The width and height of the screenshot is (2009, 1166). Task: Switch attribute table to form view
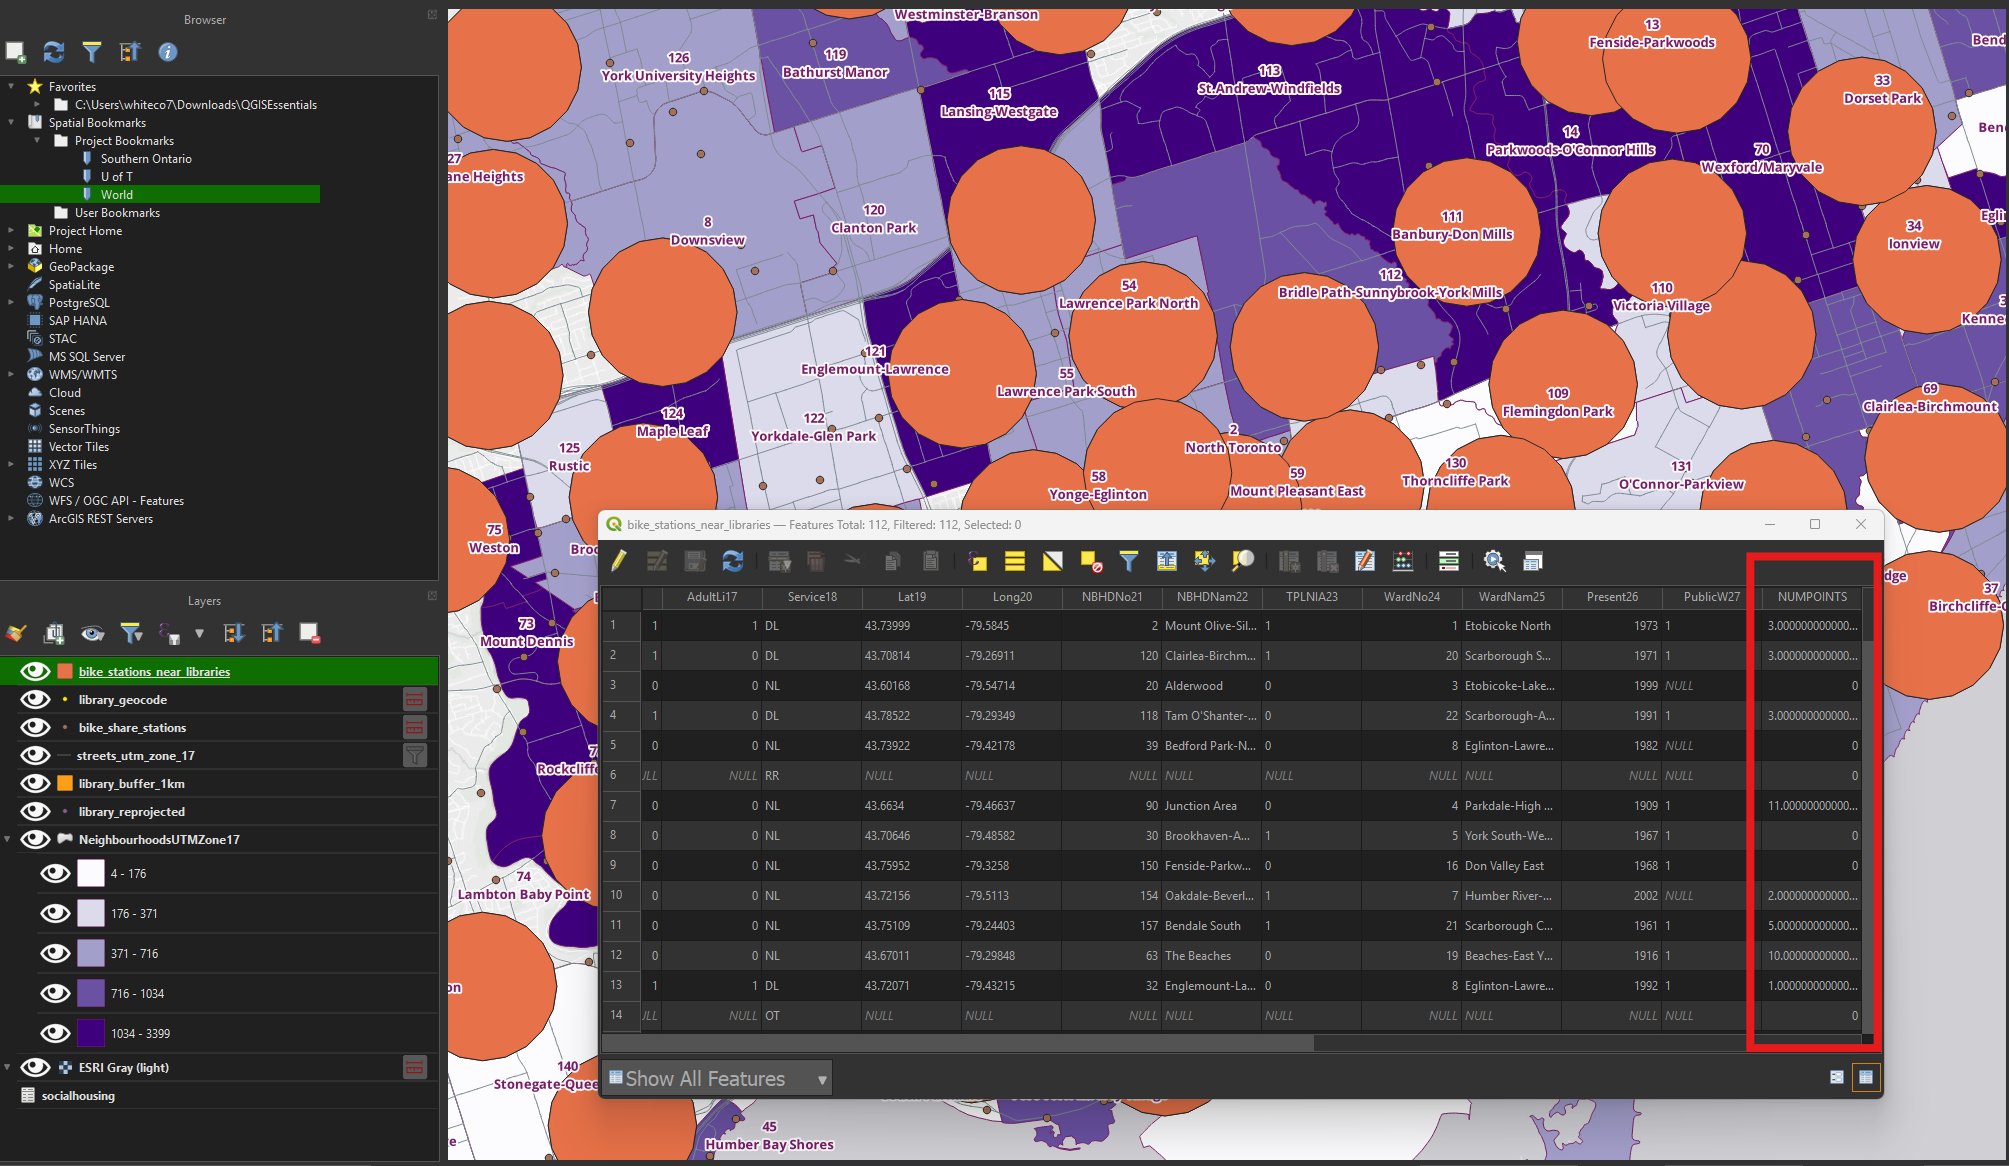pos(1837,1077)
